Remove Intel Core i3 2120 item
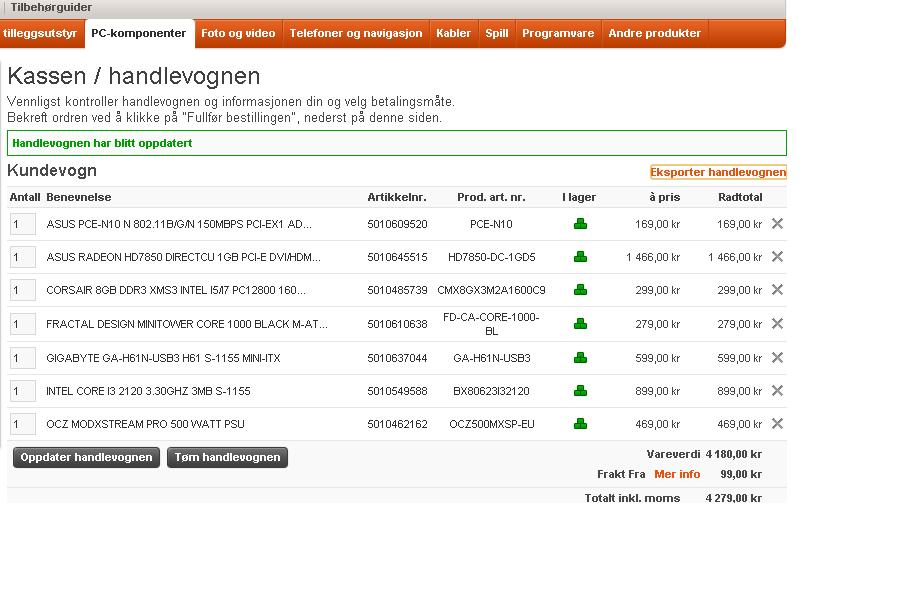 point(777,391)
